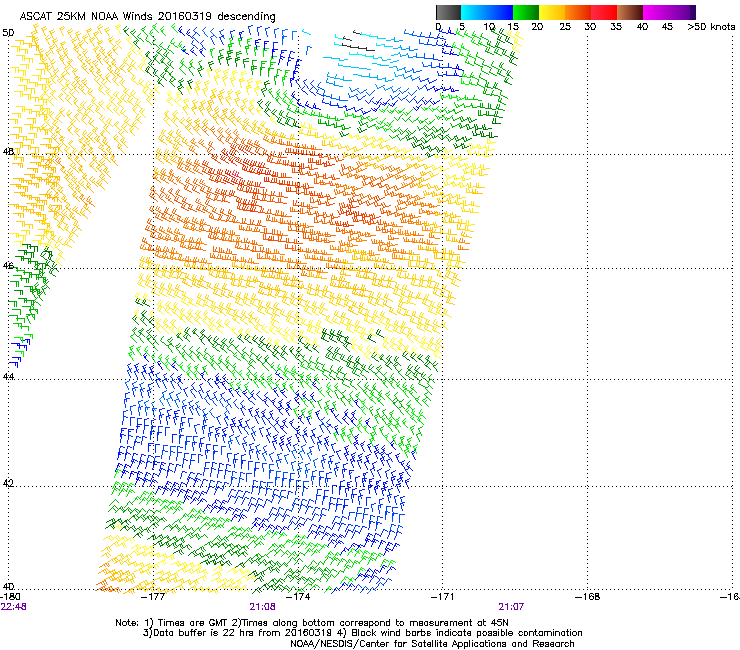The height and width of the screenshot is (650, 740).
Task: Click the longitude axis label '-168'
Action: (x=588, y=597)
